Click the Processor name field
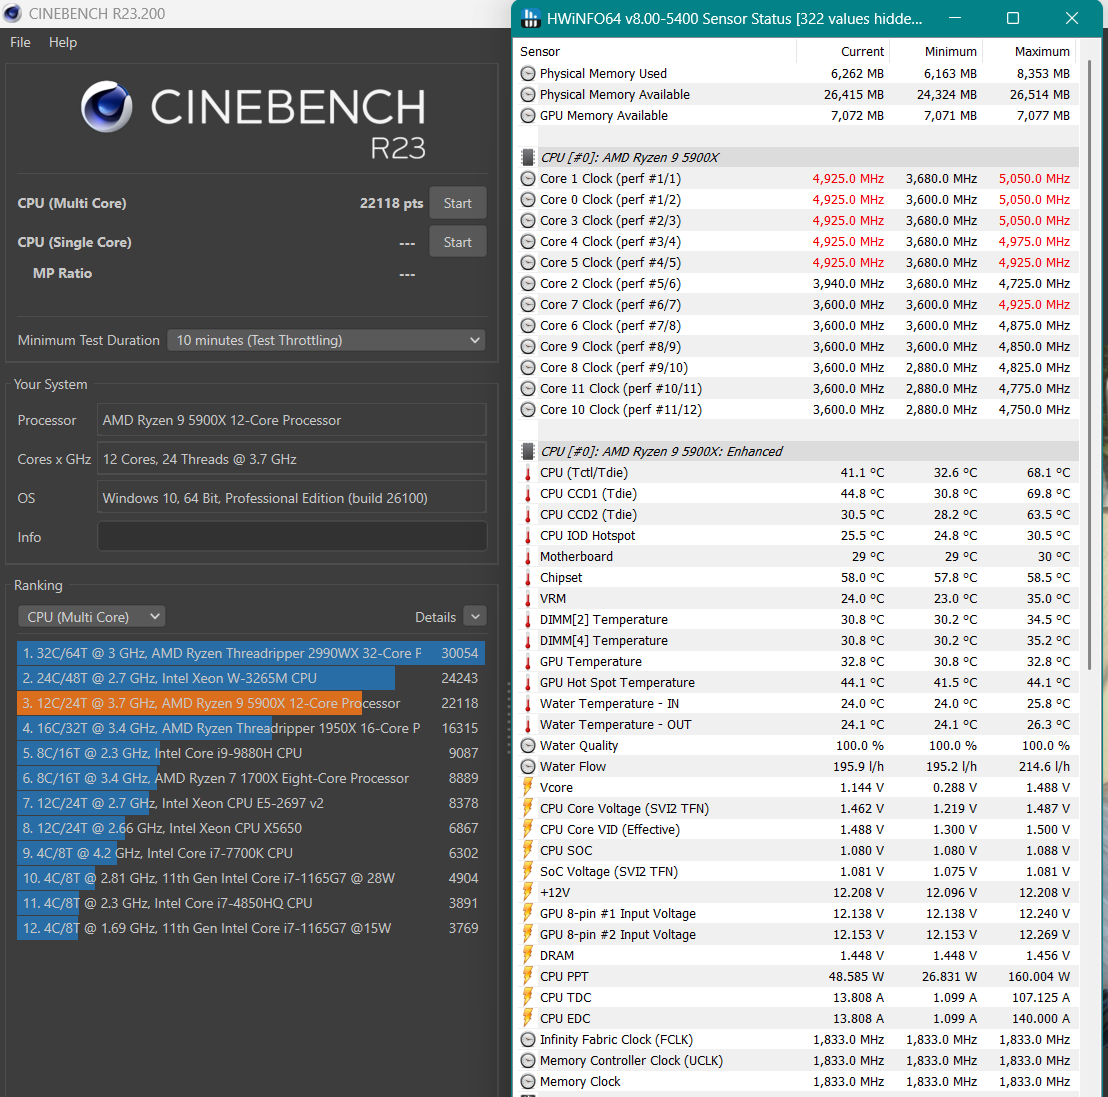The width and height of the screenshot is (1108, 1097). pos(292,420)
